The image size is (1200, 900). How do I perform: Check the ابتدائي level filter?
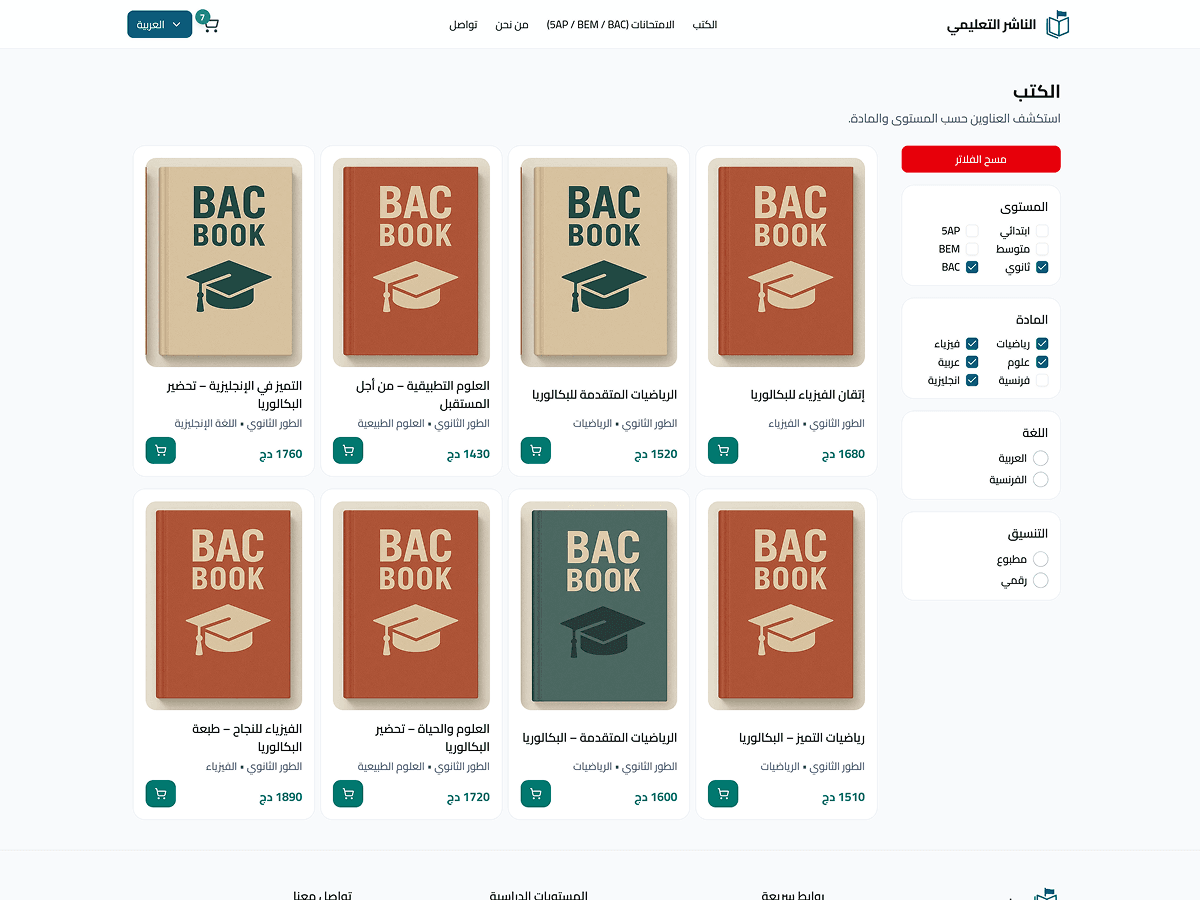tap(1042, 231)
